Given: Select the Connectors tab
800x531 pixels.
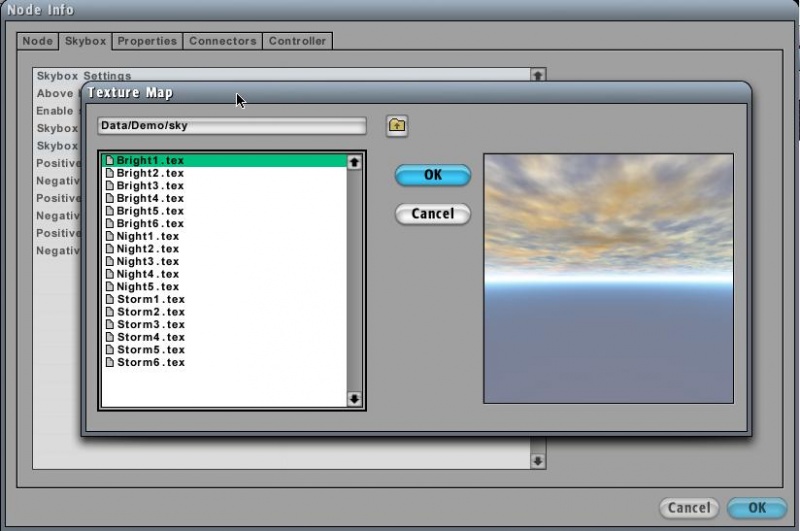Looking at the screenshot, I should point(222,41).
